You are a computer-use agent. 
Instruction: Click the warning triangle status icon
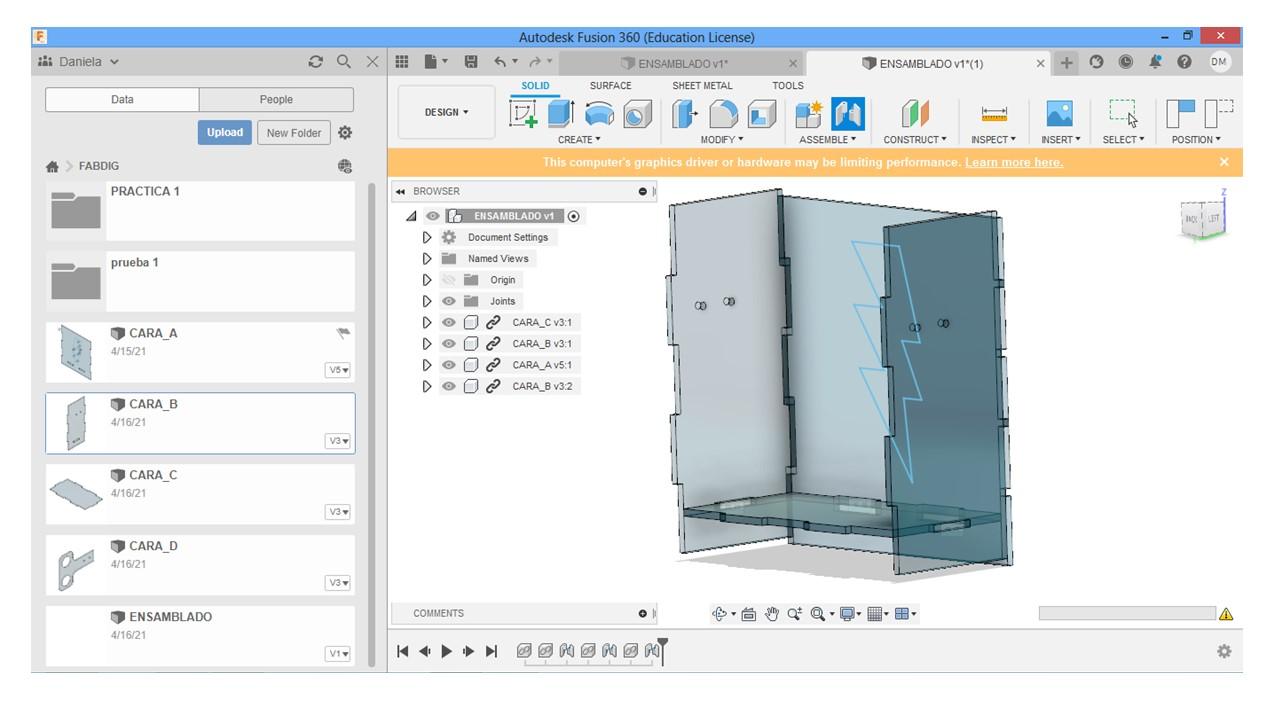[1226, 614]
